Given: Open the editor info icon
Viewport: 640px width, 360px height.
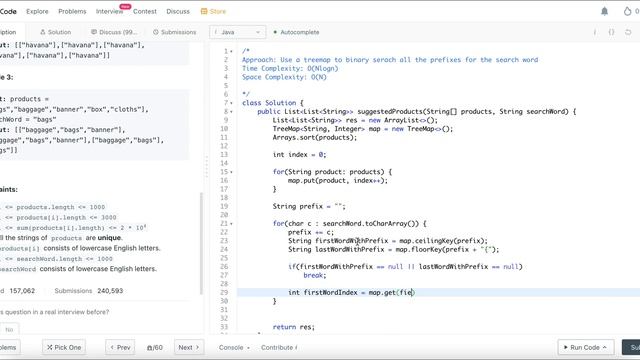Looking at the screenshot, I should coord(595,32).
